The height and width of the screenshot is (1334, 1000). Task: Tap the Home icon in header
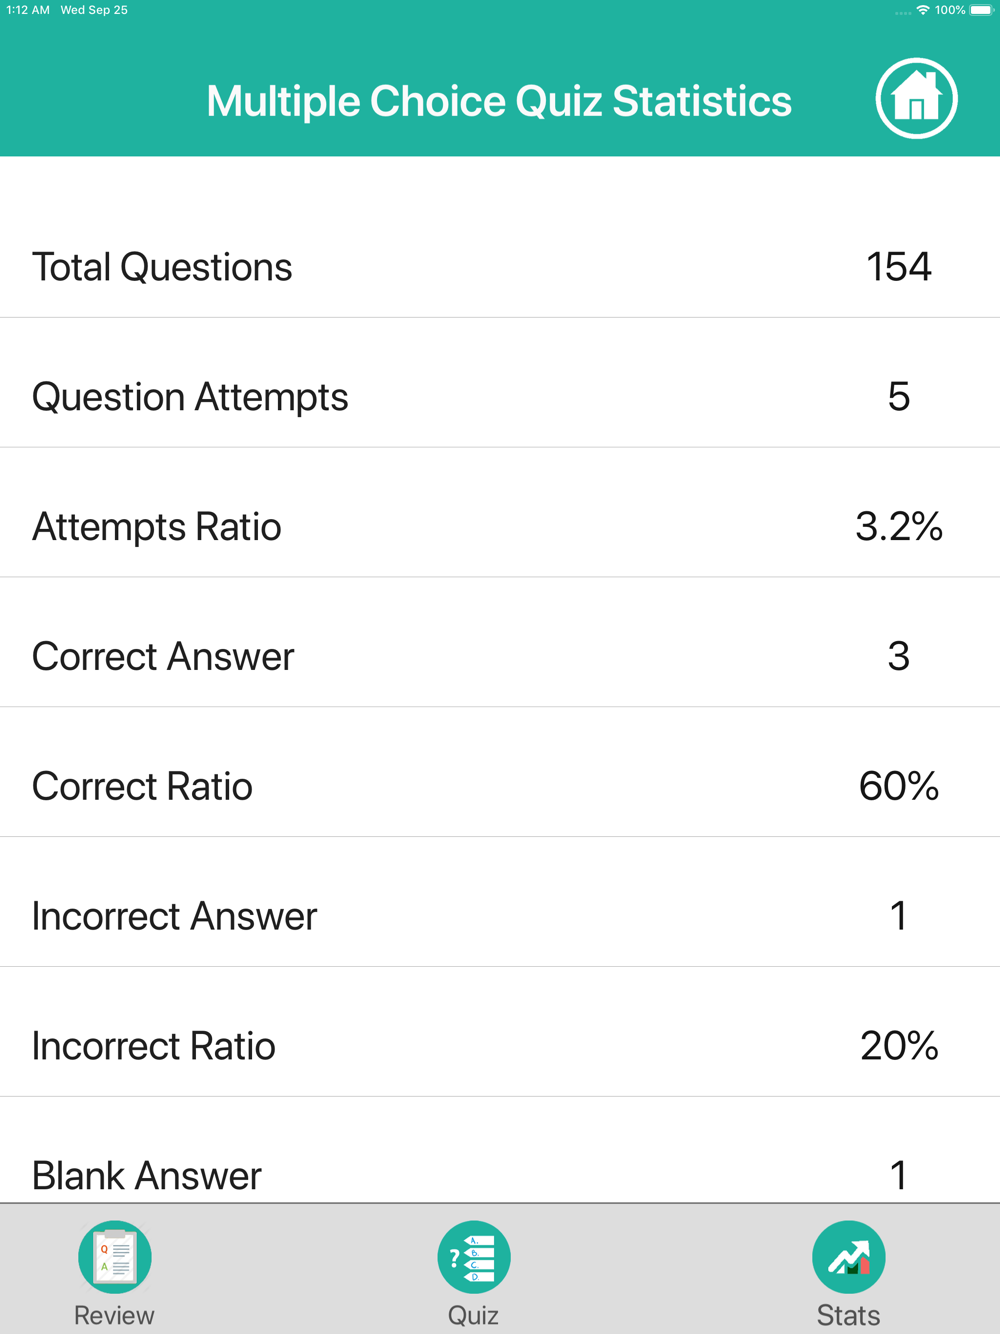tap(916, 99)
